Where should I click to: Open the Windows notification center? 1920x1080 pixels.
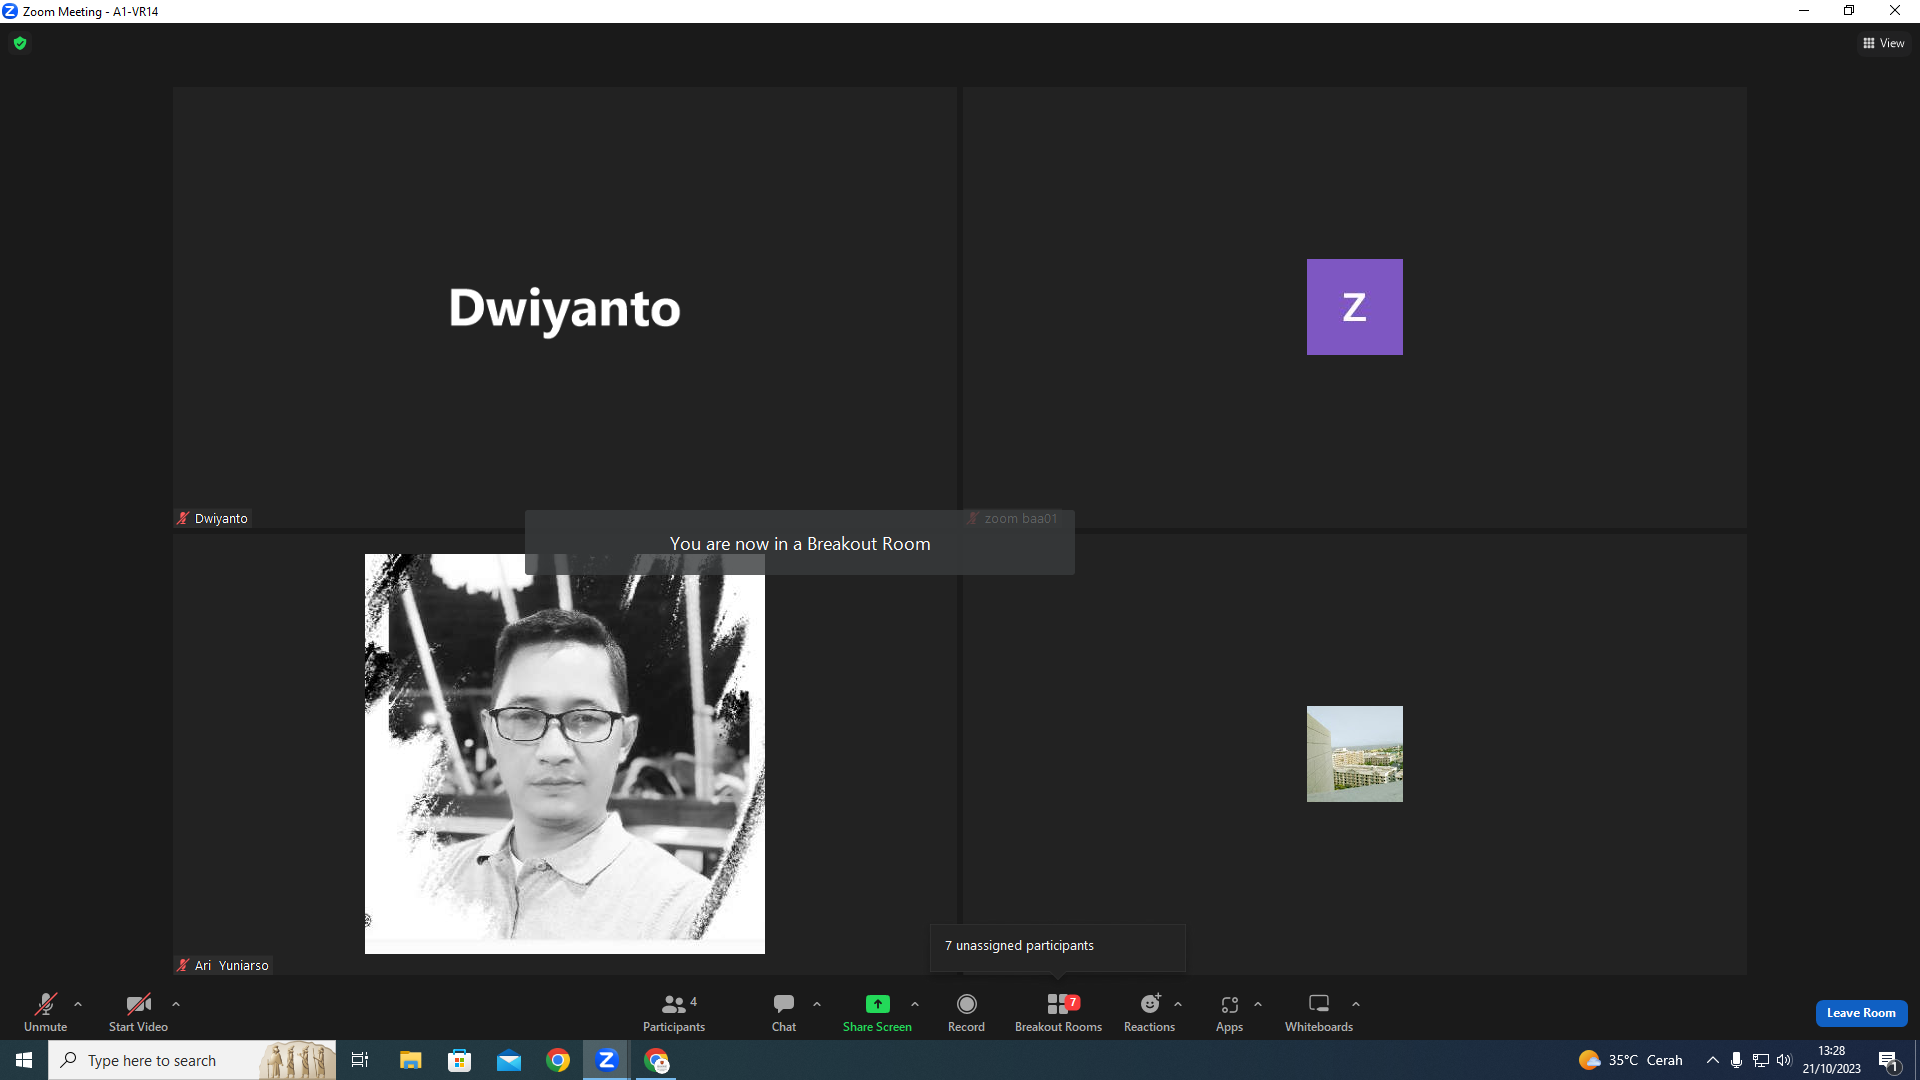(x=1889, y=1060)
